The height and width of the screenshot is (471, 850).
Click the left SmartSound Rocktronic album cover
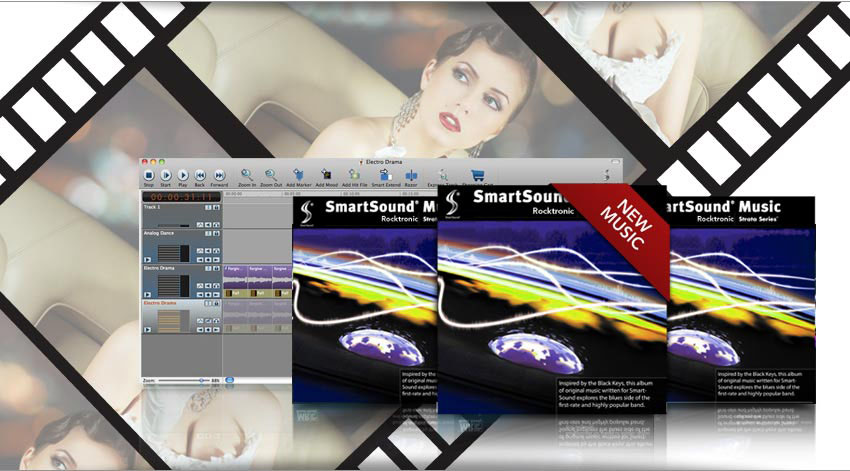pyautogui.click(x=365, y=300)
